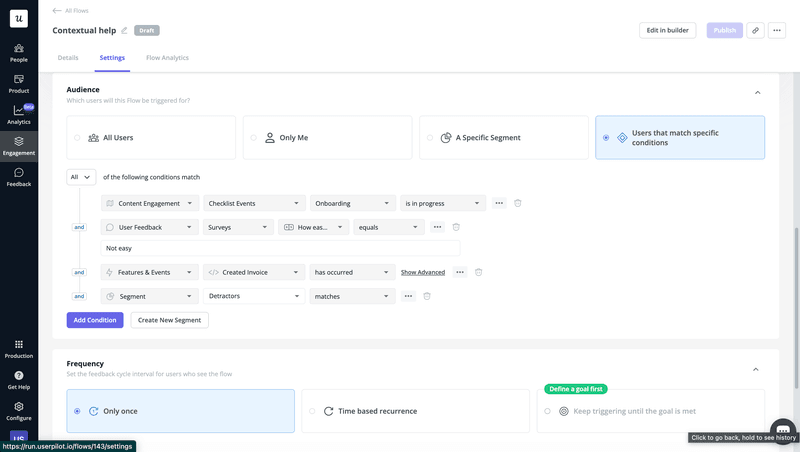Select Keep triggering until the goal is met
Viewport: 800px width, 452px height.
(651, 411)
